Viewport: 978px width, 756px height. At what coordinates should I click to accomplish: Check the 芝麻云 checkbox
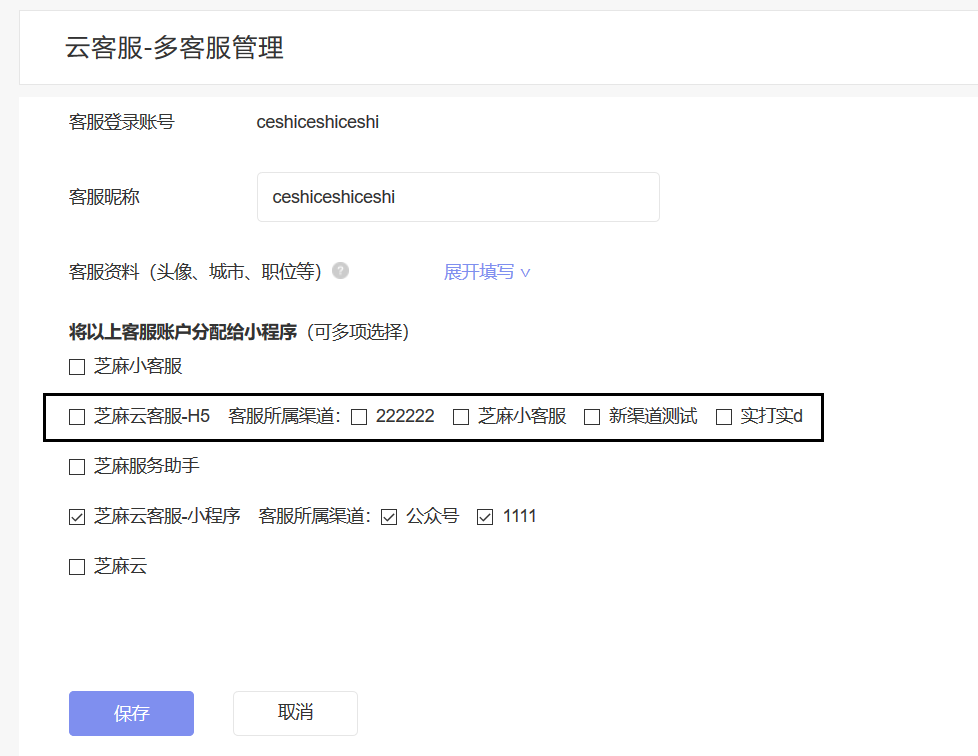pyautogui.click(x=77, y=567)
